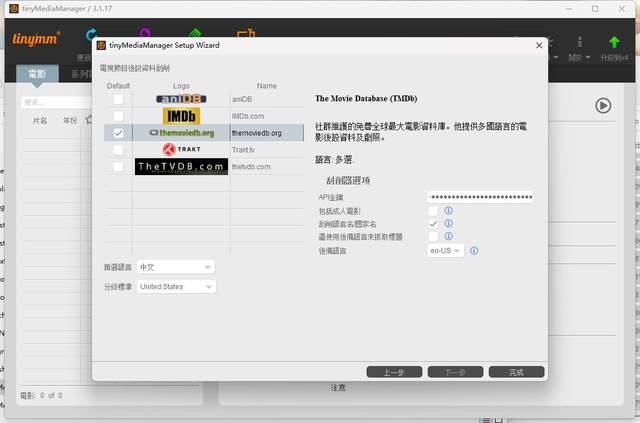The image size is (640, 423).
Task: Click the Name column header
Action: (x=267, y=86)
